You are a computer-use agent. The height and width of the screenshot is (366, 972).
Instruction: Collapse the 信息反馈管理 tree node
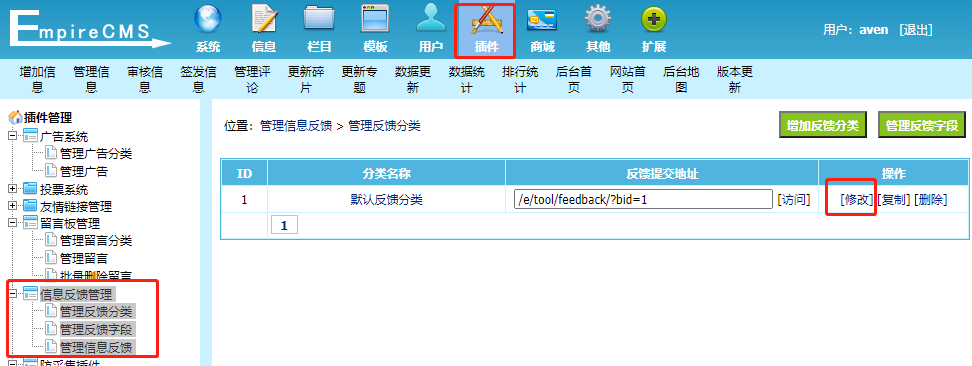tap(12, 294)
